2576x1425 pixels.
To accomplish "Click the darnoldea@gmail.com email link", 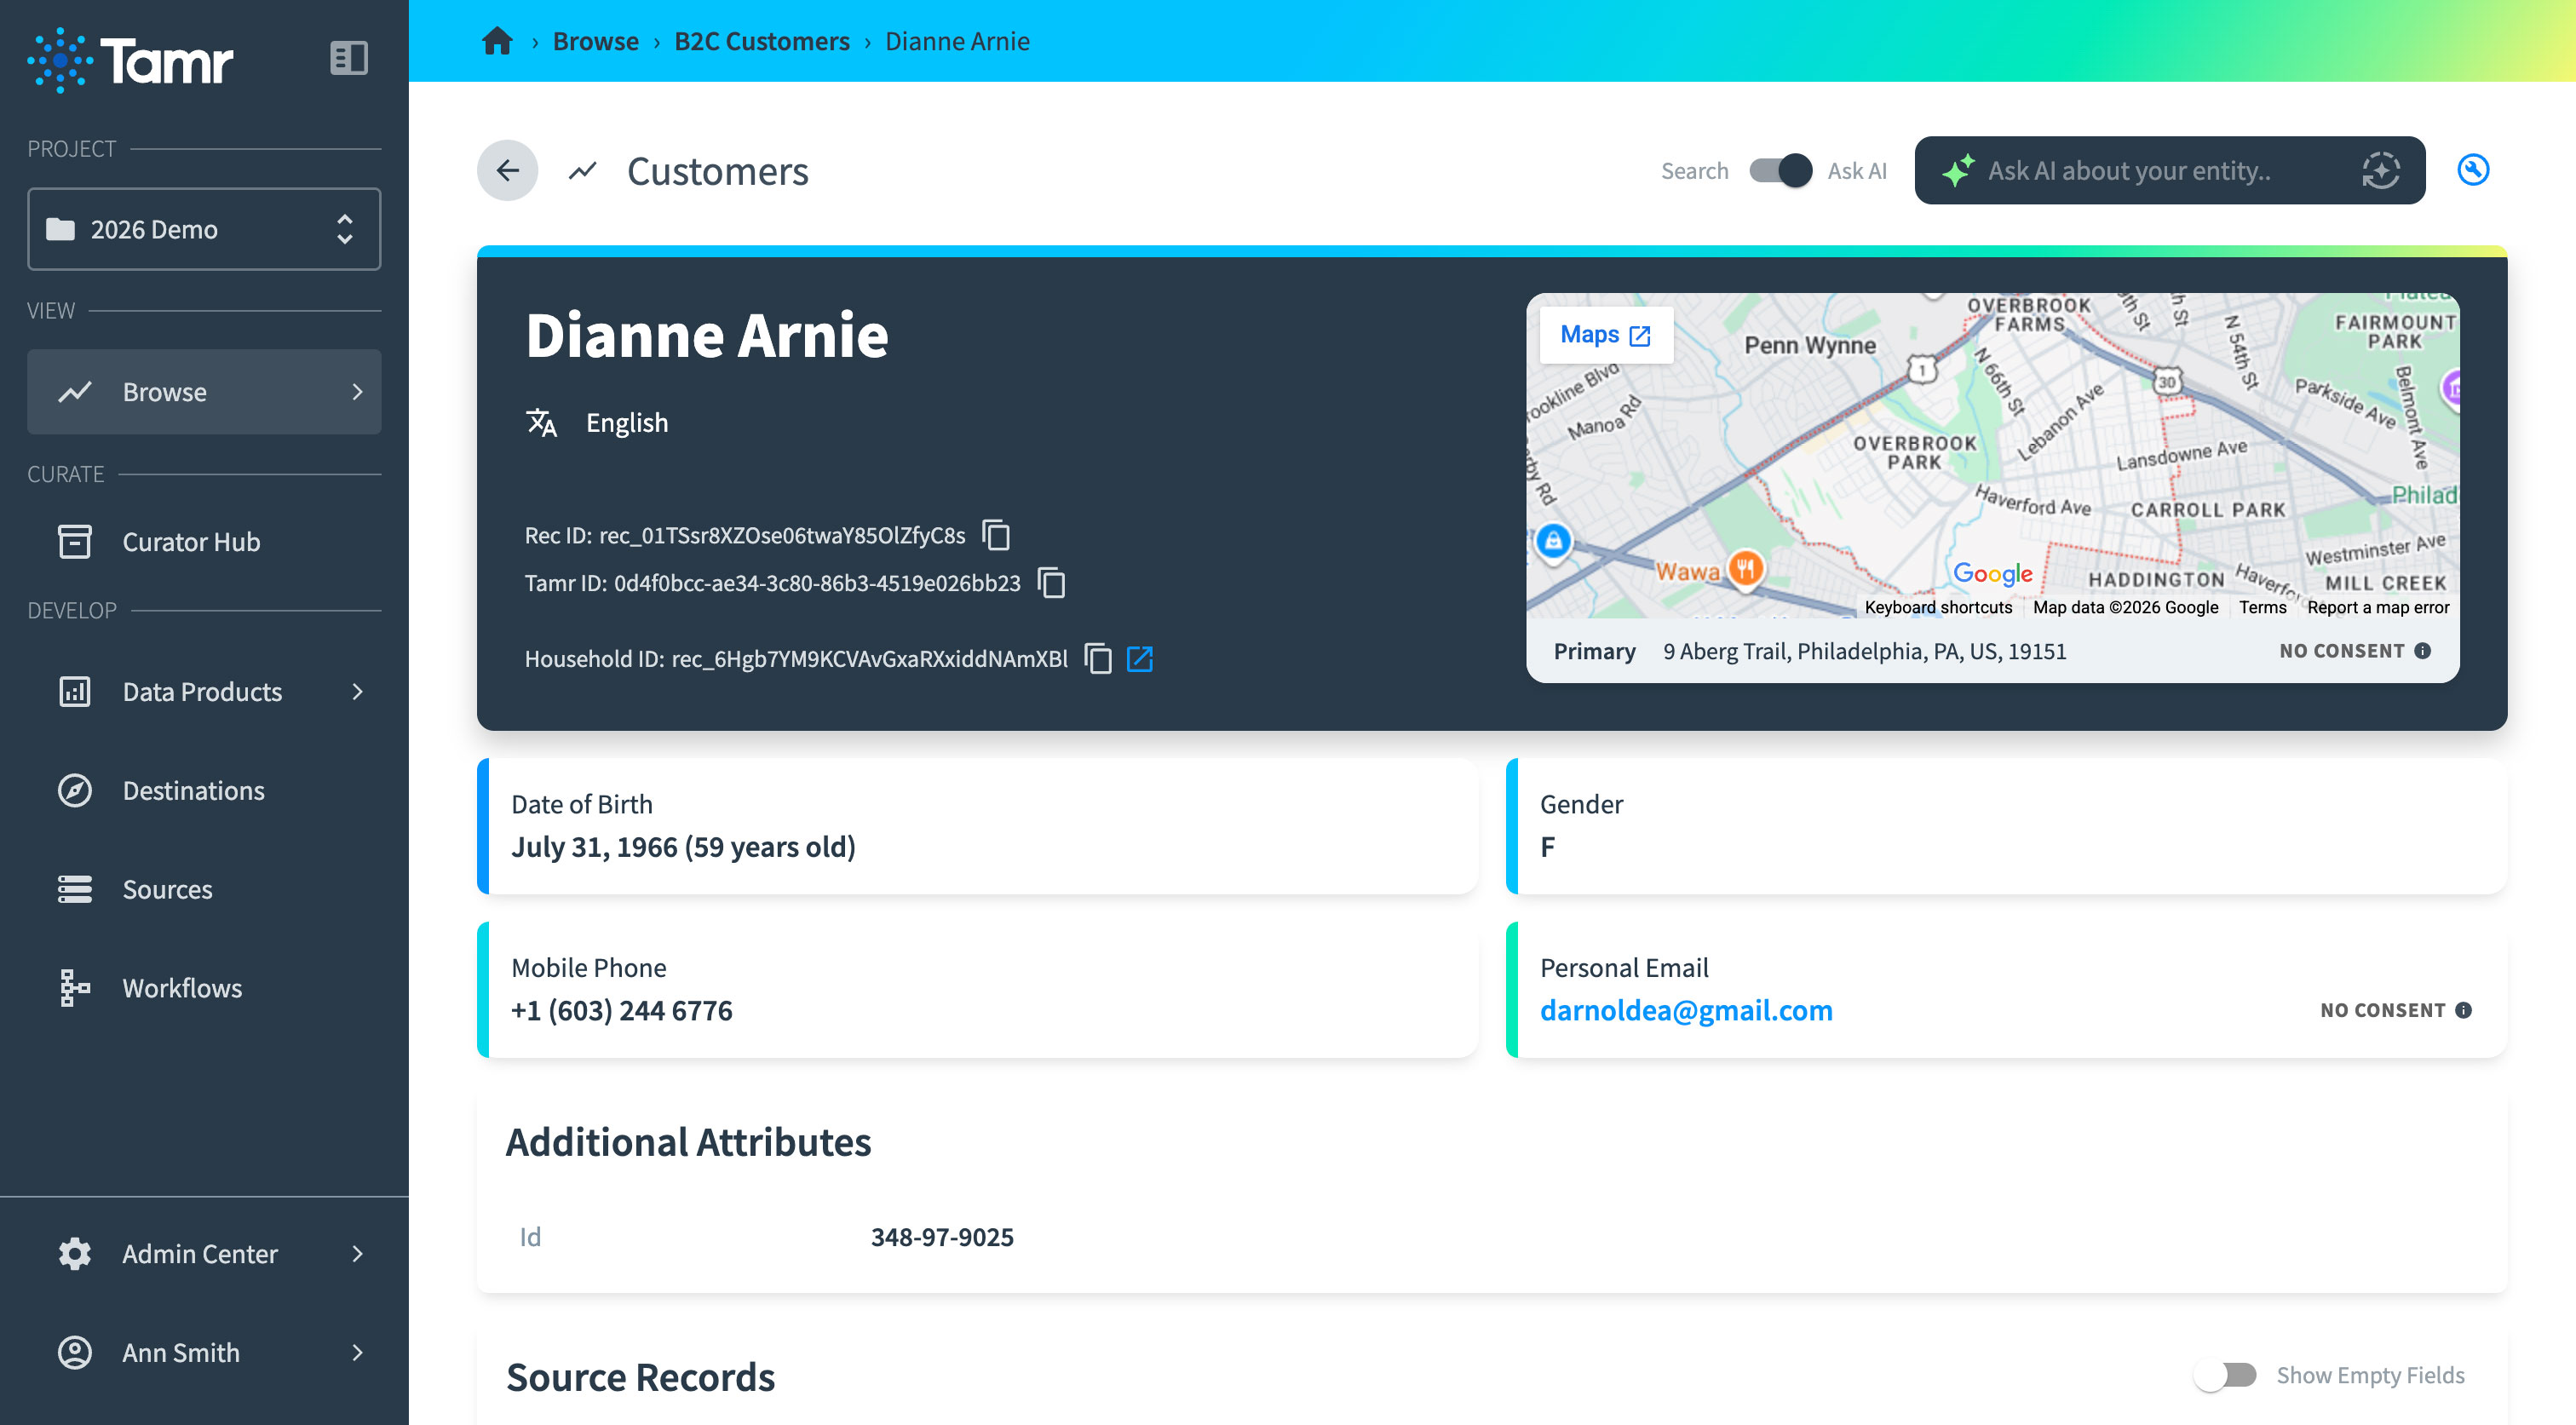I will [x=1686, y=1010].
